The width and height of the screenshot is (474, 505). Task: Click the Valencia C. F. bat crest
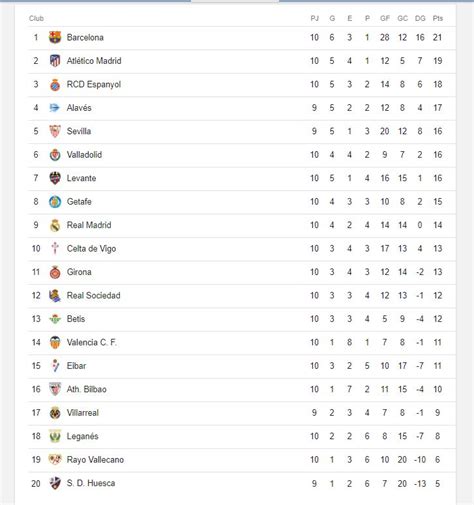[55, 342]
